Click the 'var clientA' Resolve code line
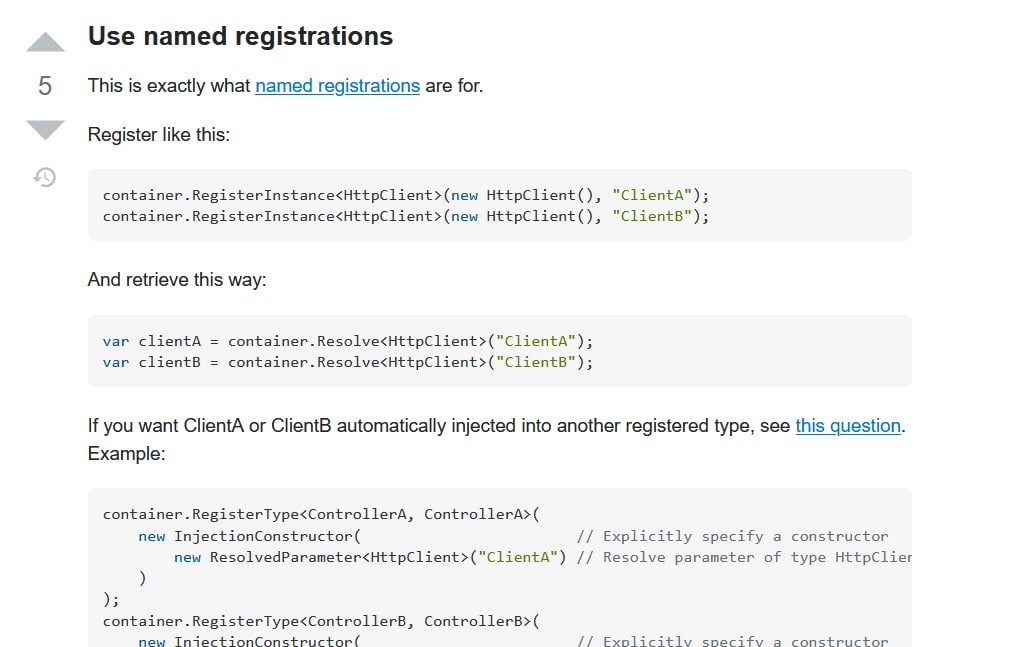This screenshot has width=1022, height=647. (348, 341)
